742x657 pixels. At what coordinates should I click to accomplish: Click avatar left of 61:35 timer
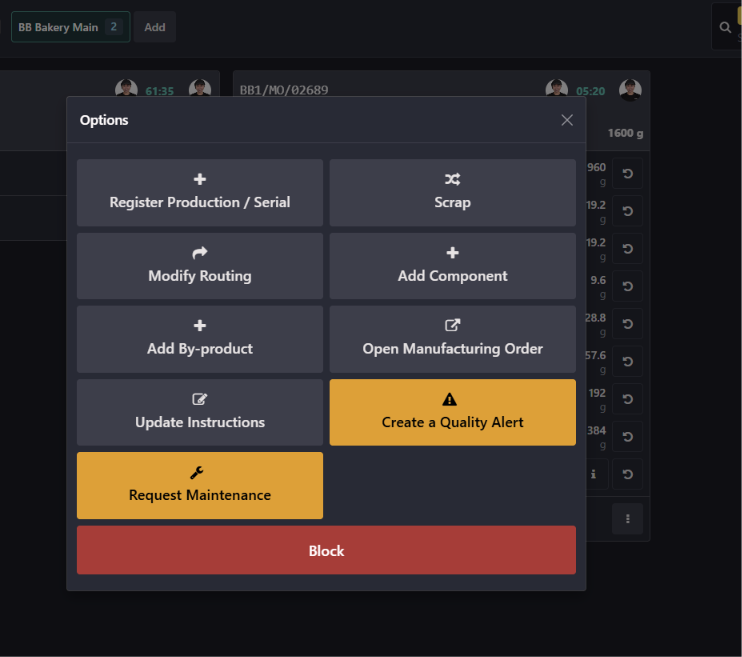point(126,89)
